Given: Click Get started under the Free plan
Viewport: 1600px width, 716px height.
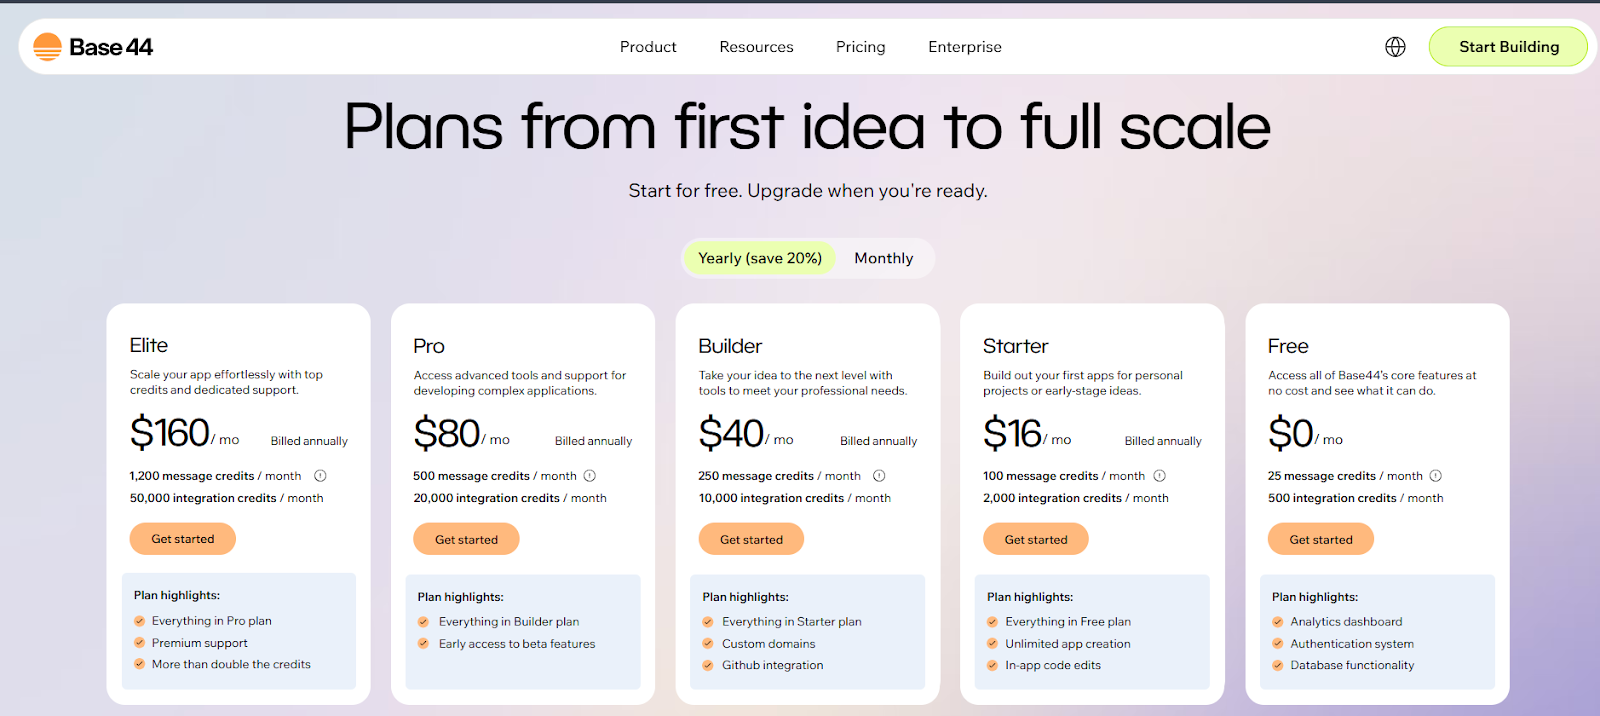Looking at the screenshot, I should [1320, 539].
